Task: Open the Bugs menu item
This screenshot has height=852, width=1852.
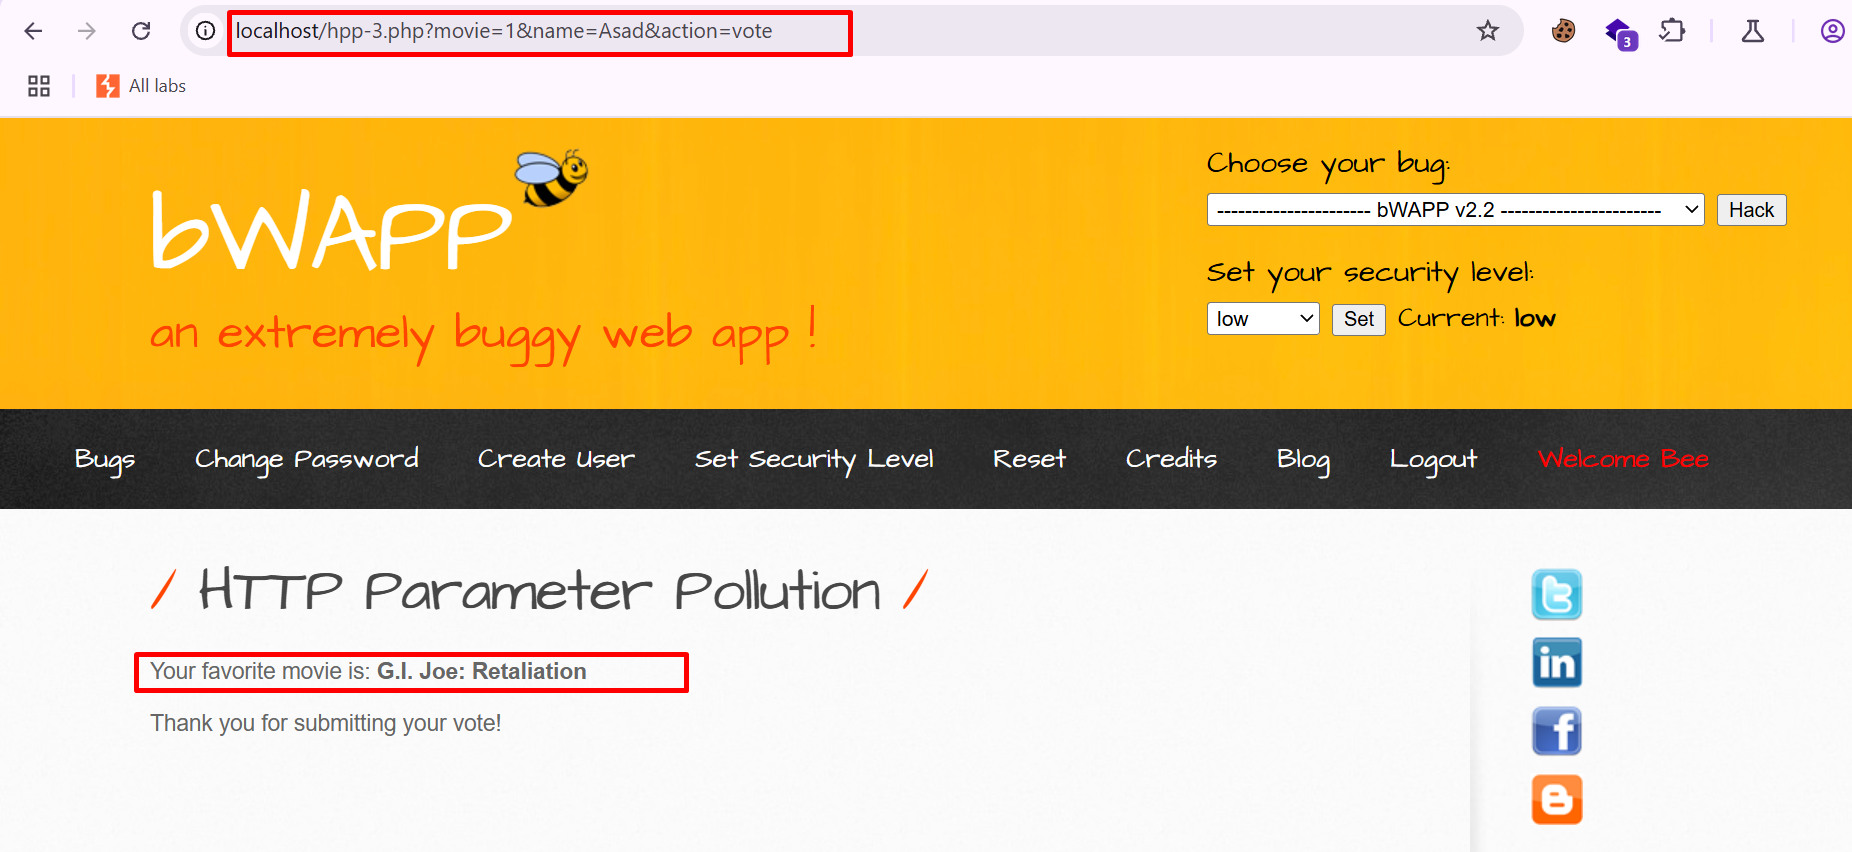Action: (104, 459)
